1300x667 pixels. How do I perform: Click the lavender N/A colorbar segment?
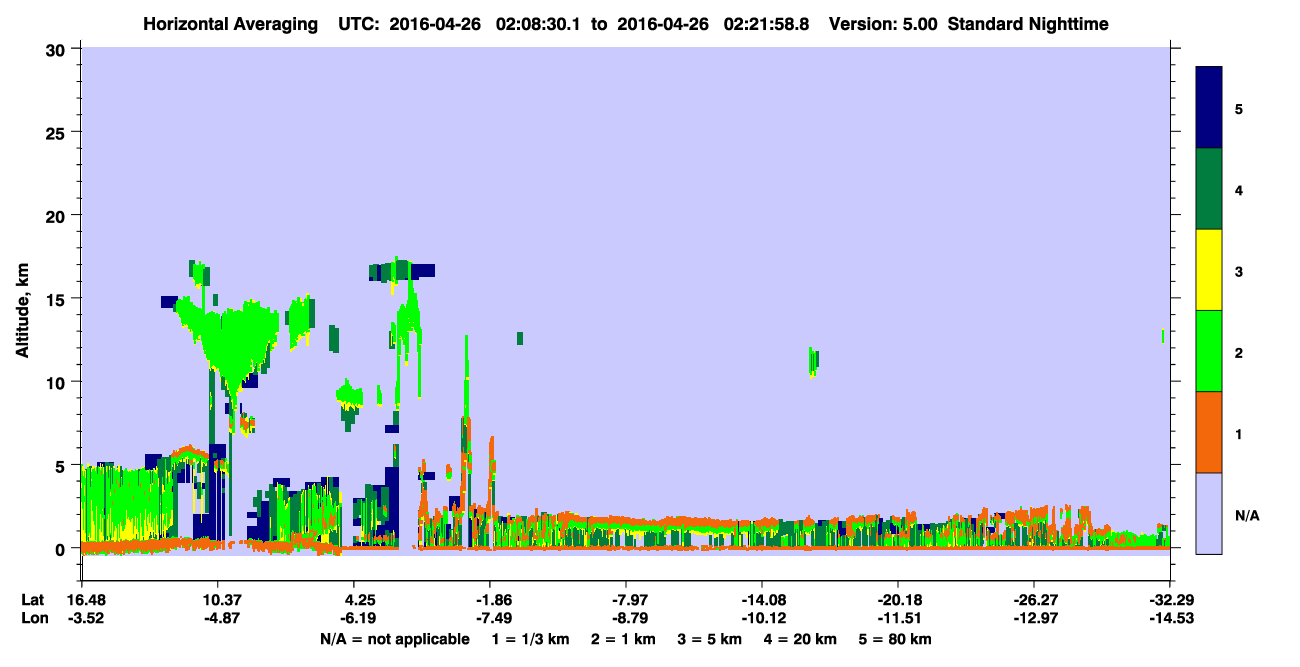(x=1209, y=513)
